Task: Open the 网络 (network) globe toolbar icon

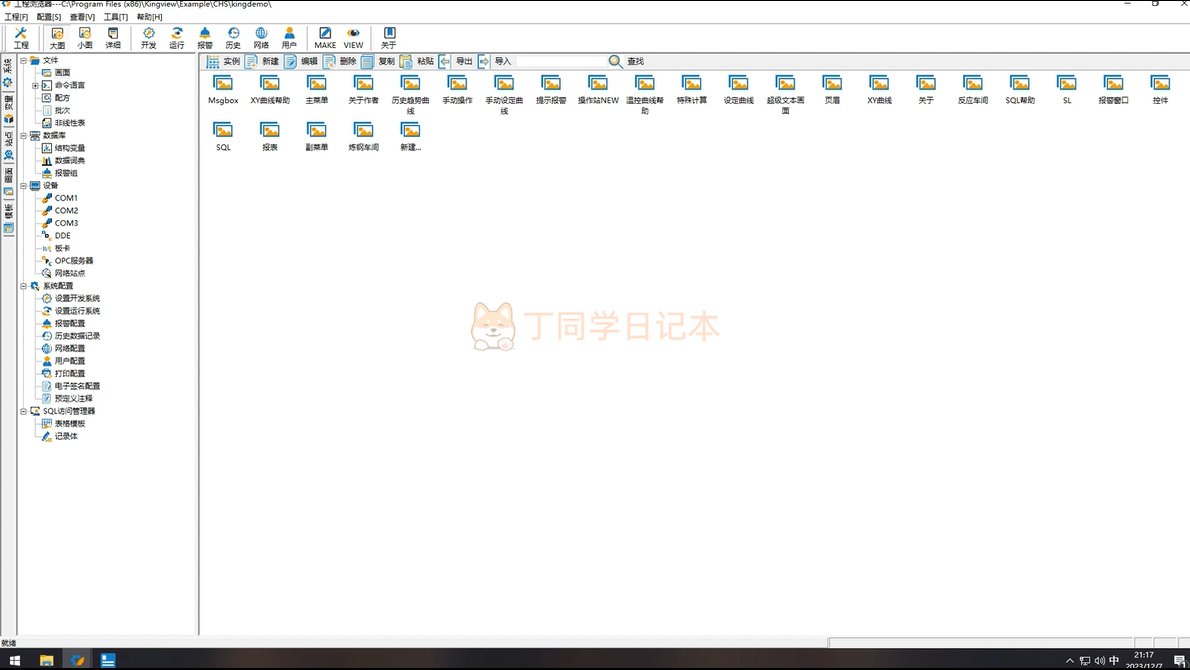Action: coord(261,38)
